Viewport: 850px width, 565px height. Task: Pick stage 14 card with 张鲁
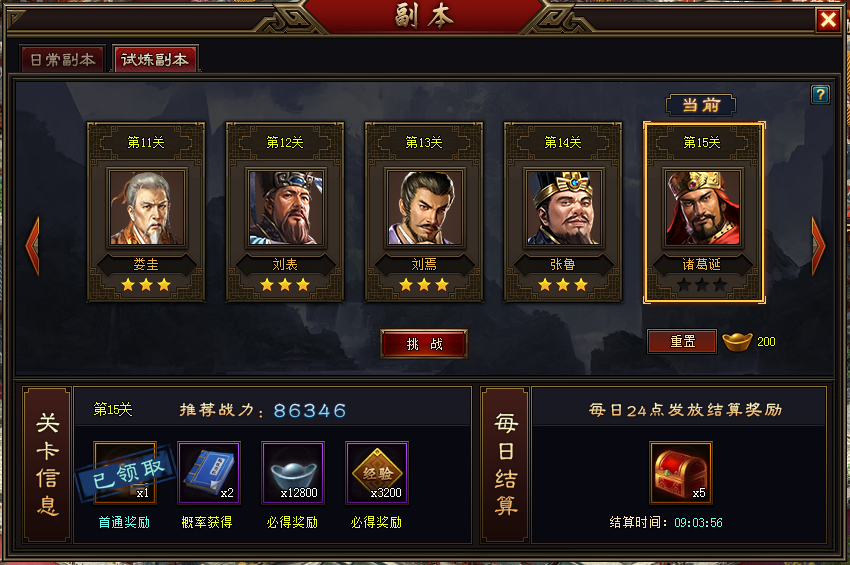tap(563, 212)
